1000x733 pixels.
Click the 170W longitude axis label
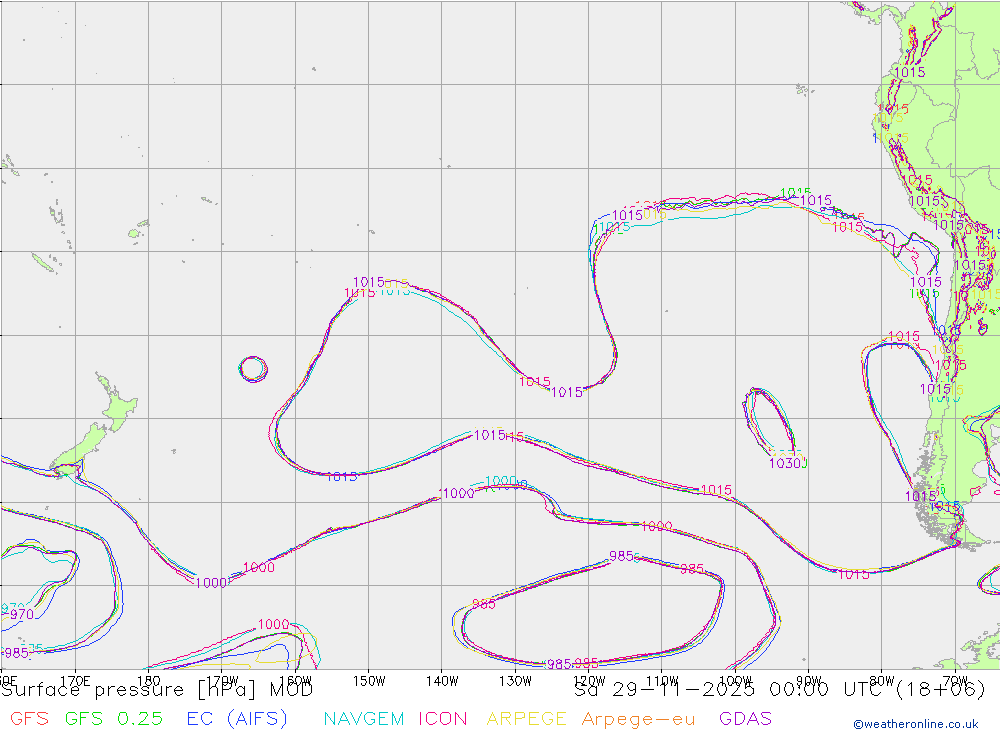[222, 681]
